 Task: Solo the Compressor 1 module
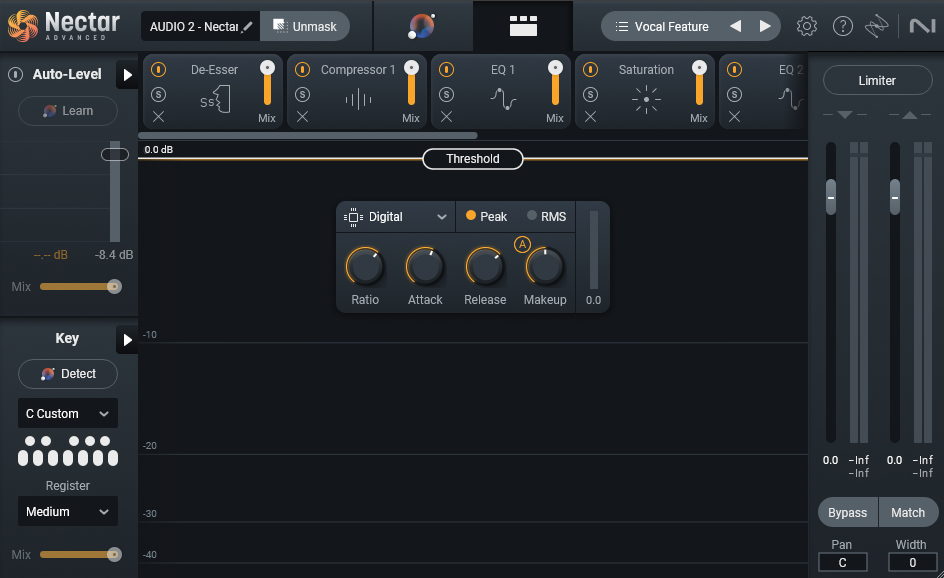pyautogui.click(x=302, y=95)
